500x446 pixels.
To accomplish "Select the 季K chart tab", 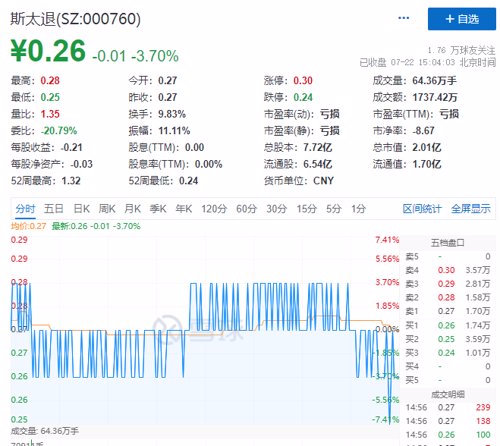I will pos(158,209).
